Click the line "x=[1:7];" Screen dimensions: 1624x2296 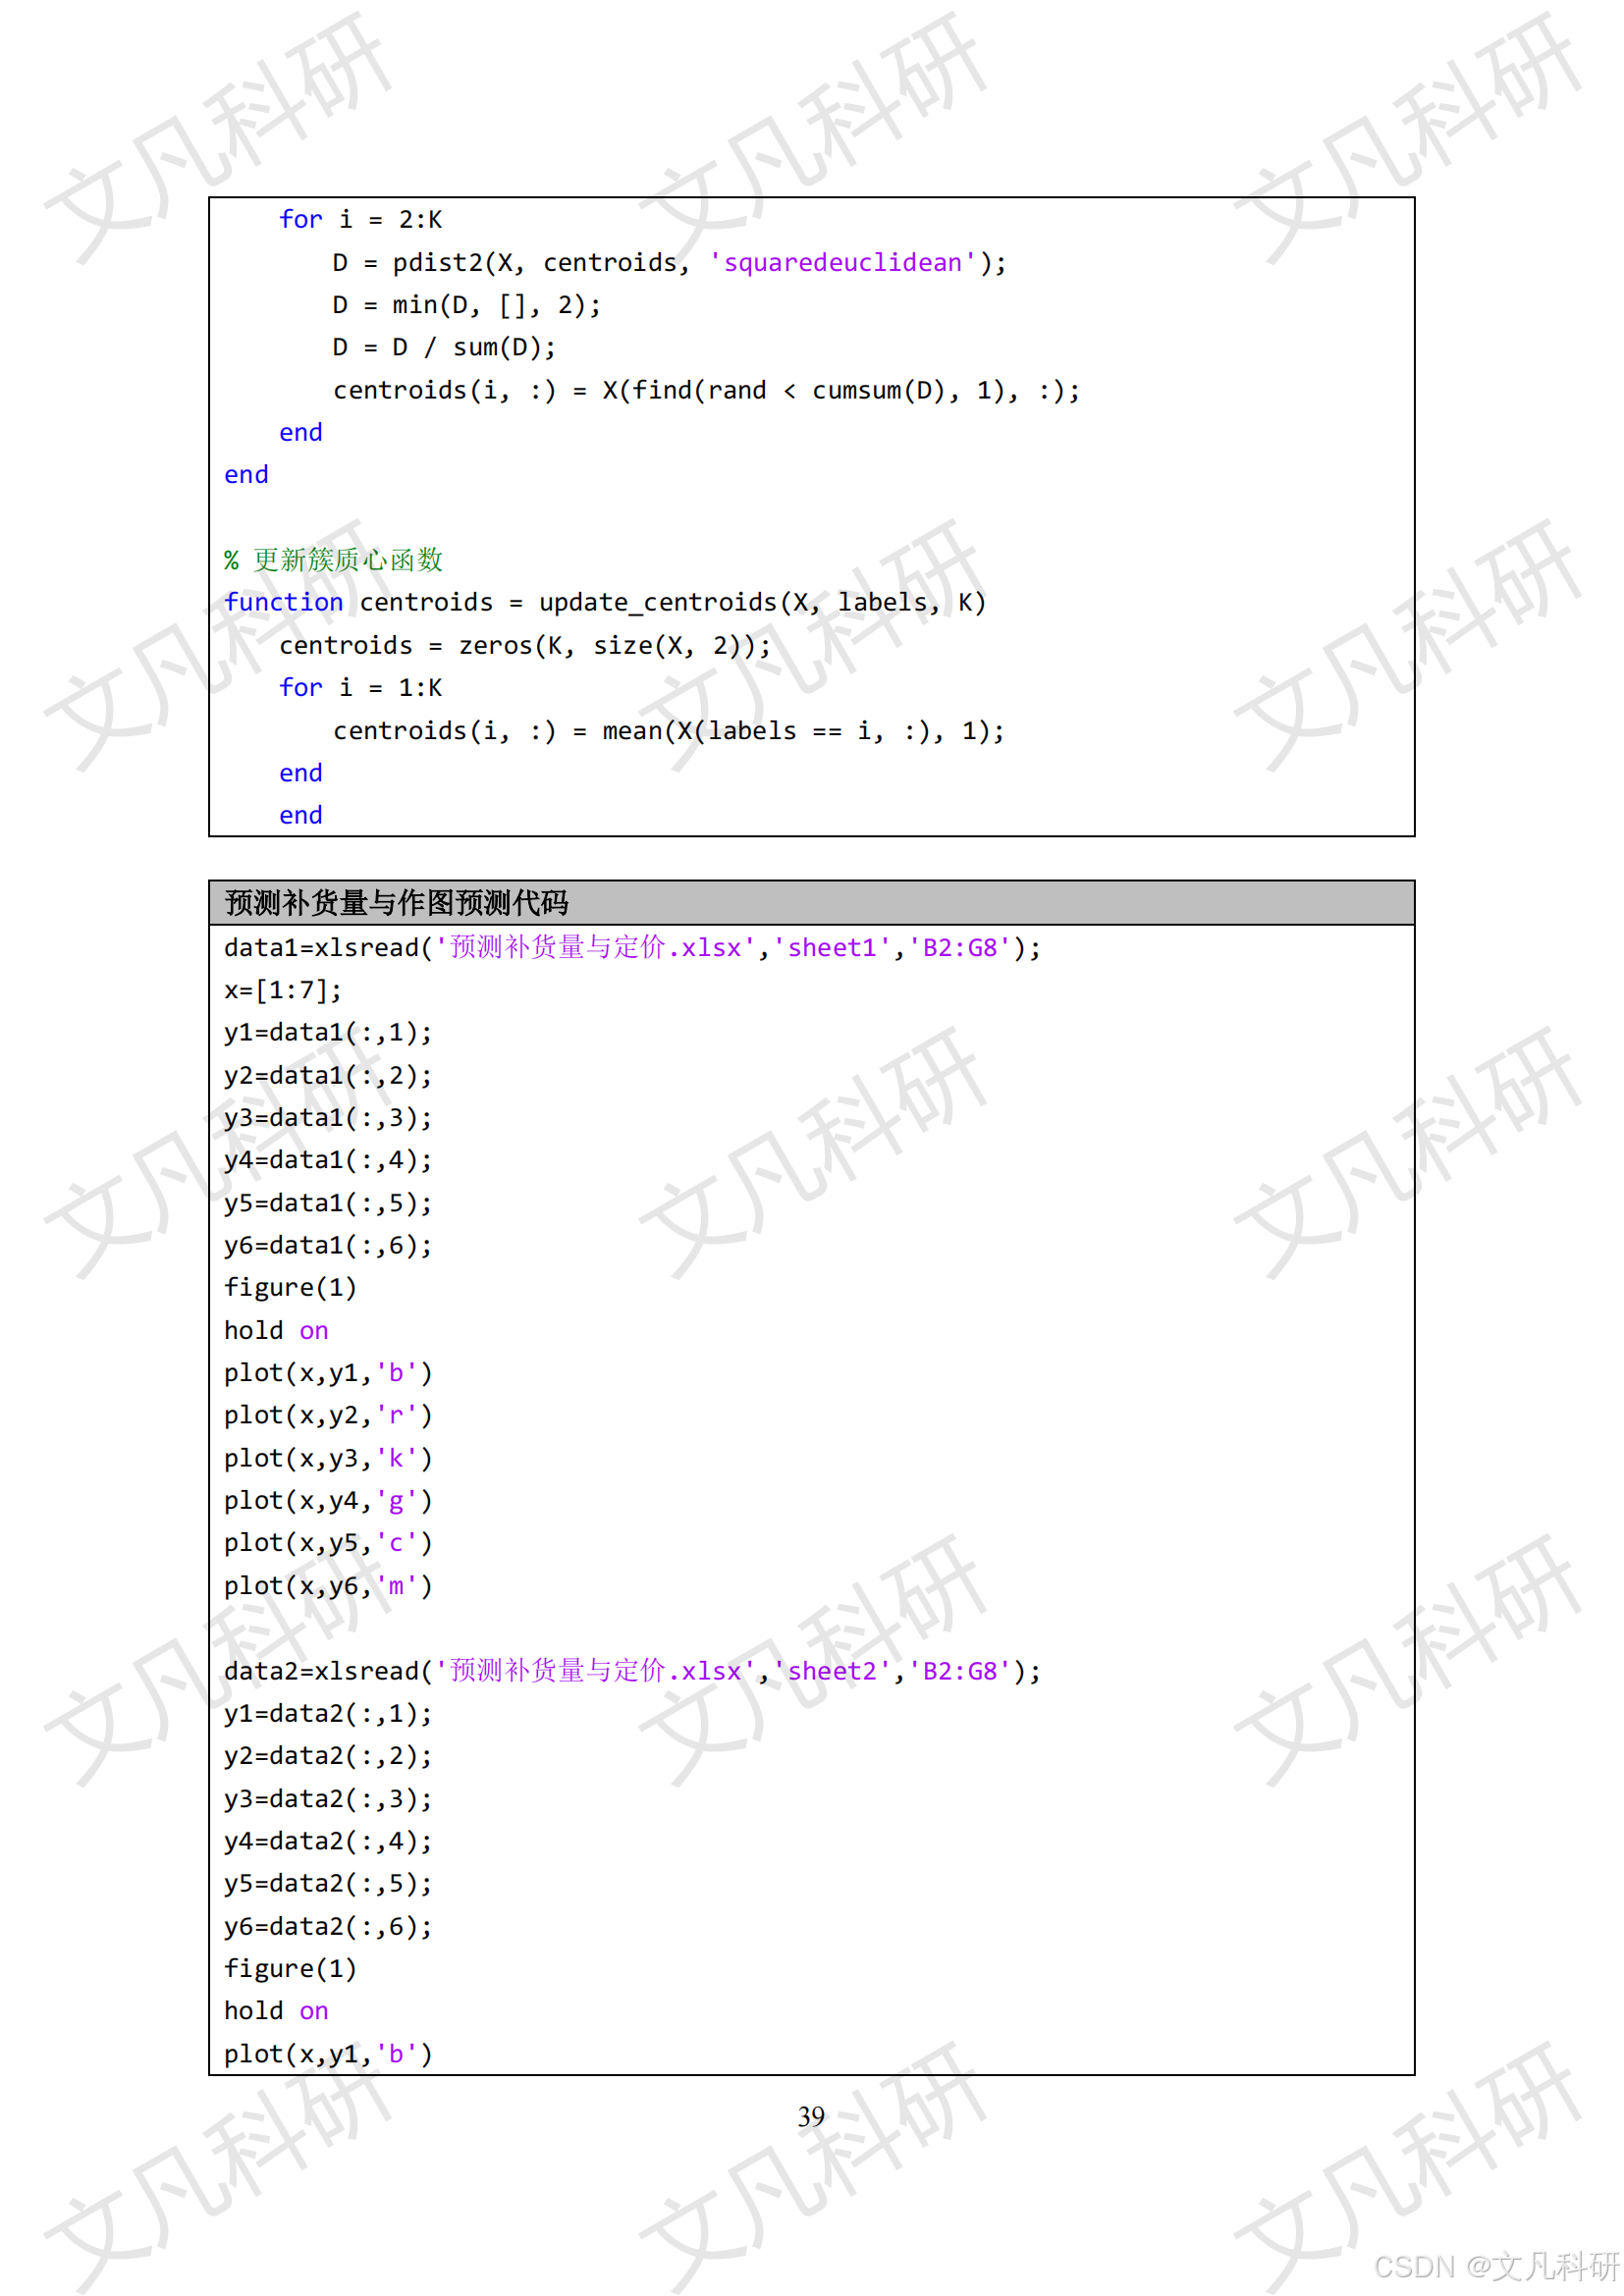tap(283, 990)
